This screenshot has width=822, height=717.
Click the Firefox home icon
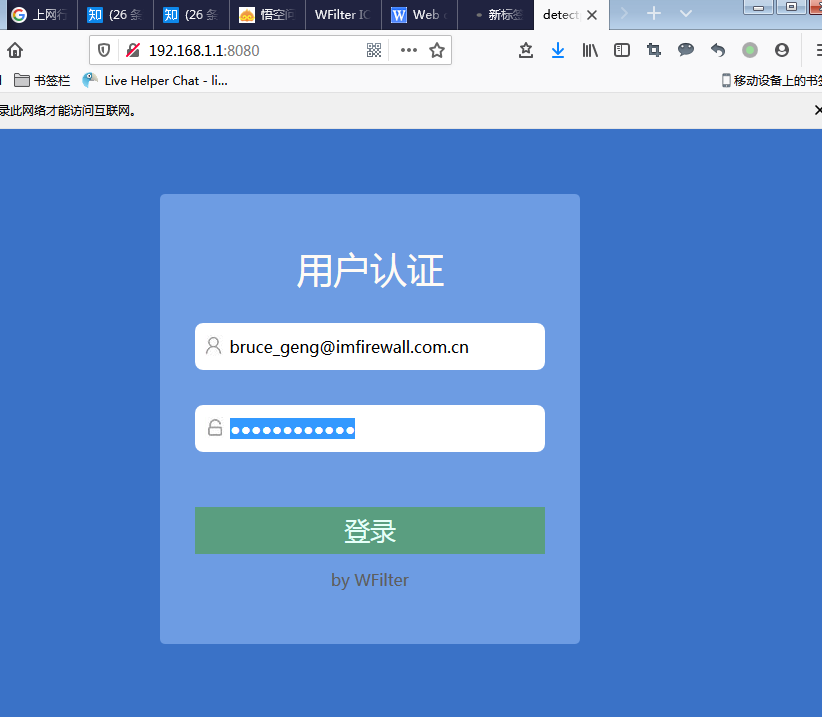click(15, 50)
